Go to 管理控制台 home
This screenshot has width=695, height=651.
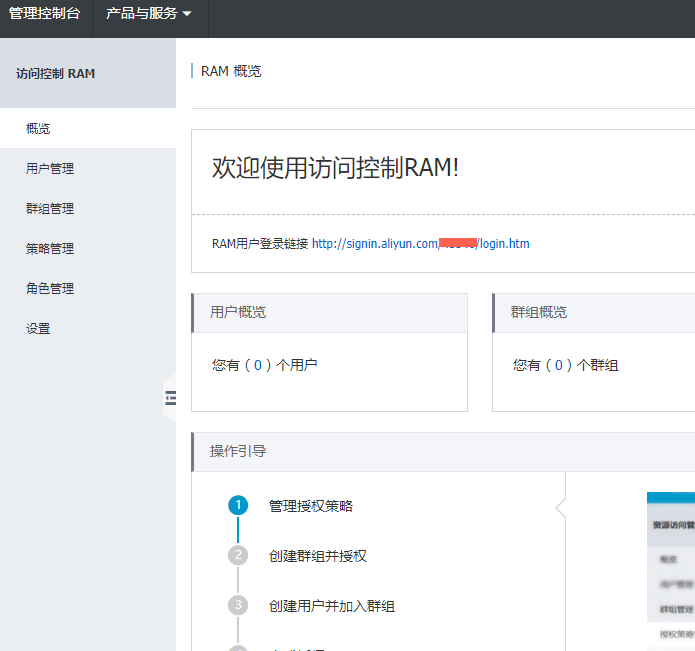tap(44, 13)
